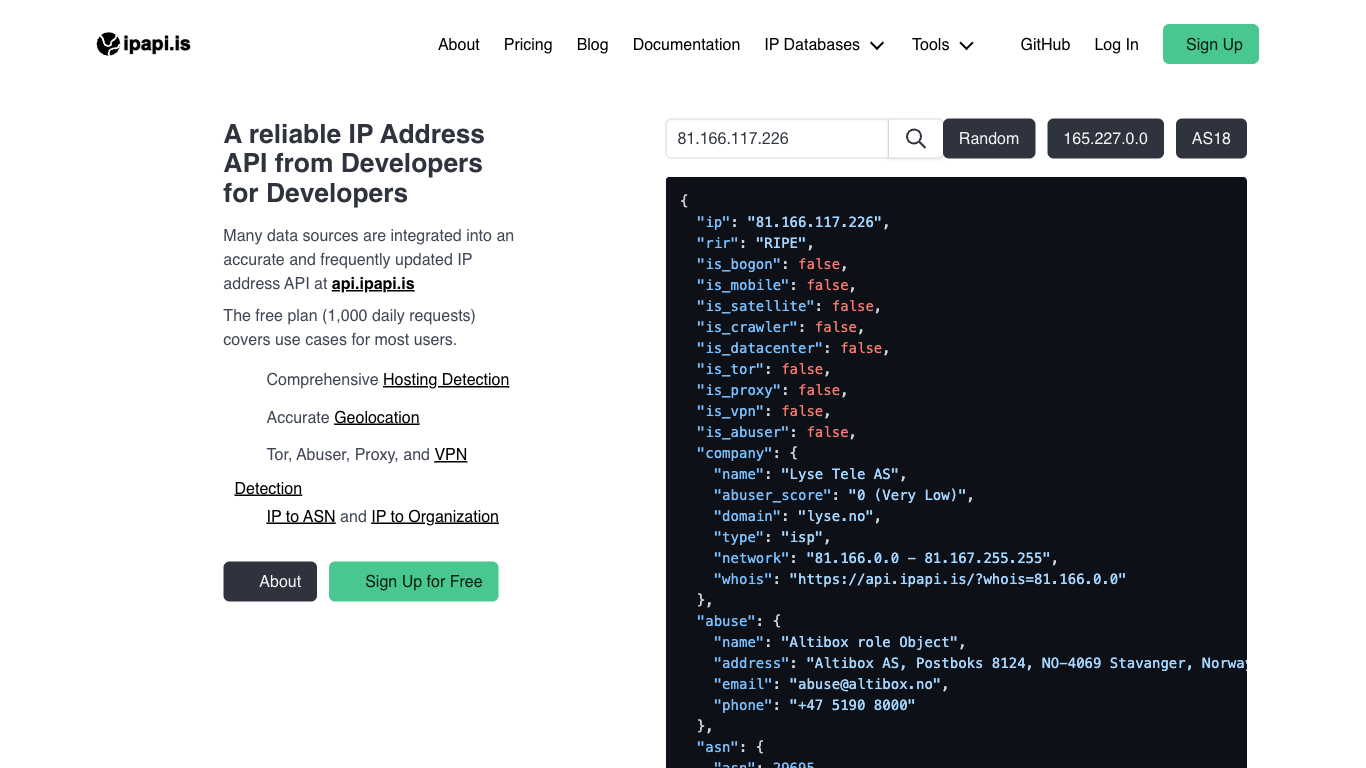Visit the GitHub link in header
Viewport: 1366px width, 768px height.
(x=1045, y=44)
